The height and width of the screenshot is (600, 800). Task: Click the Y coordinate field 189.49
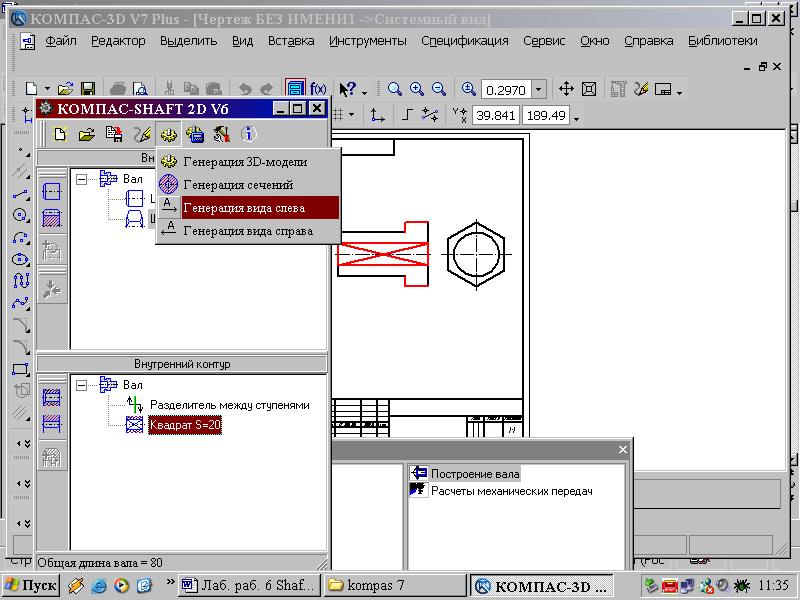[546, 115]
